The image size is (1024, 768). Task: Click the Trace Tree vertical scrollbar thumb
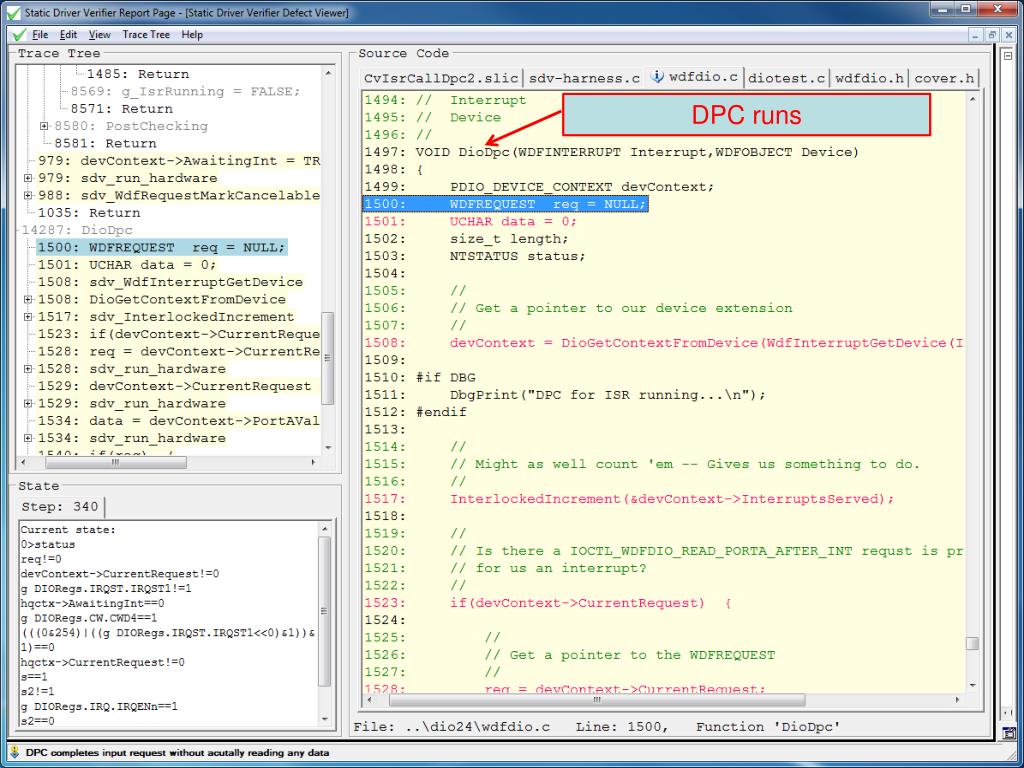click(328, 358)
